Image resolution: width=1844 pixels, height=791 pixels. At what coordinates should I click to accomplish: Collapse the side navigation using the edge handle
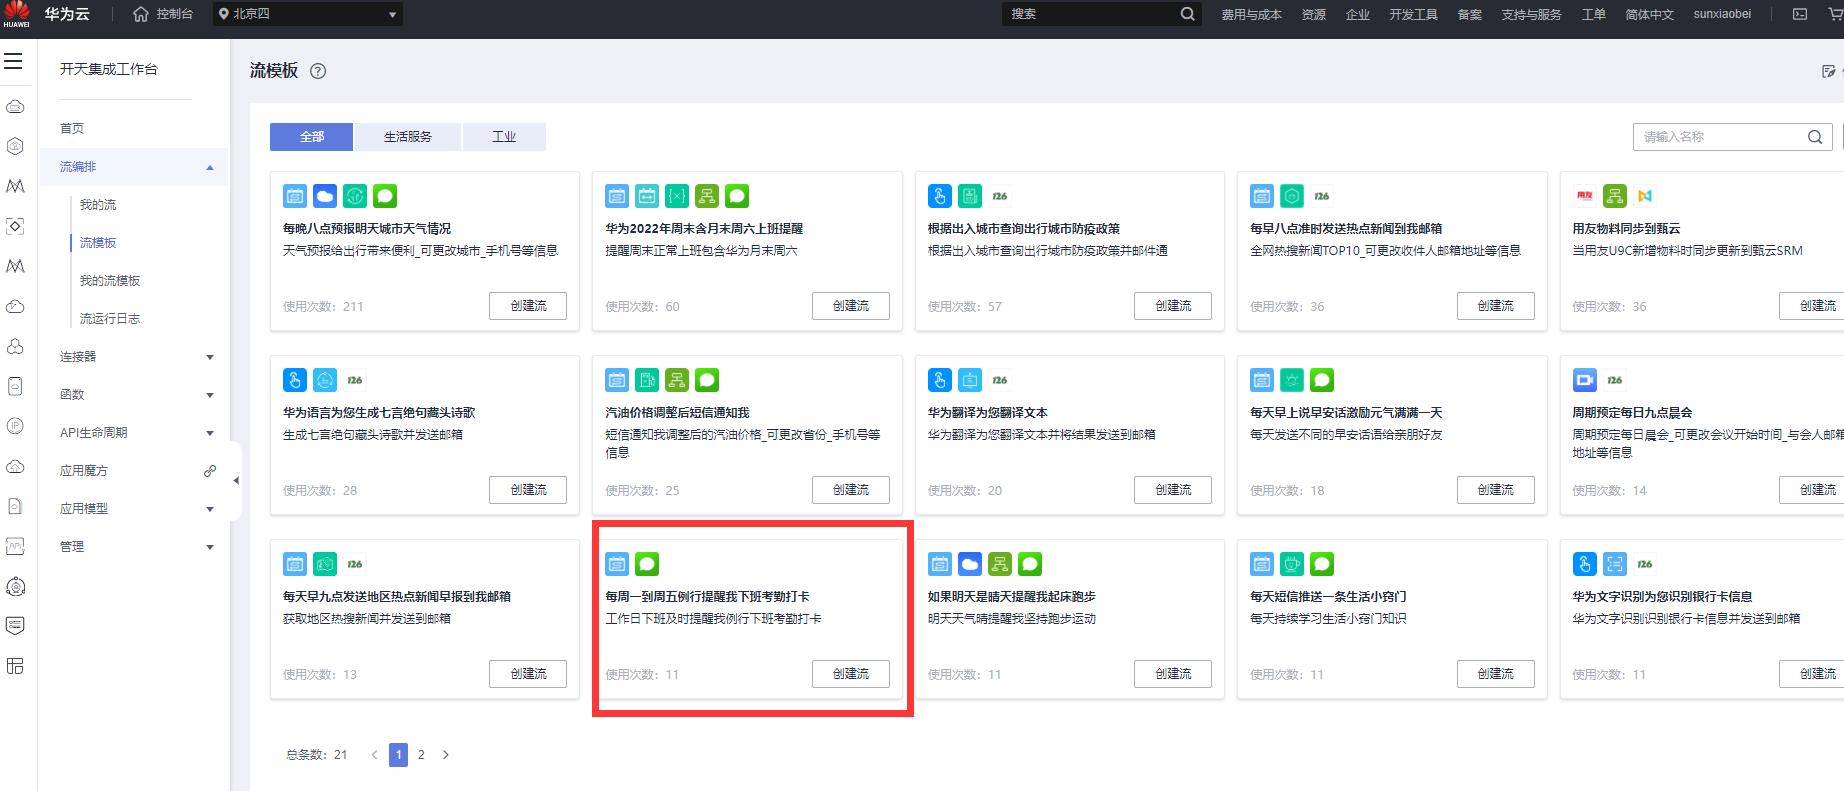point(236,481)
